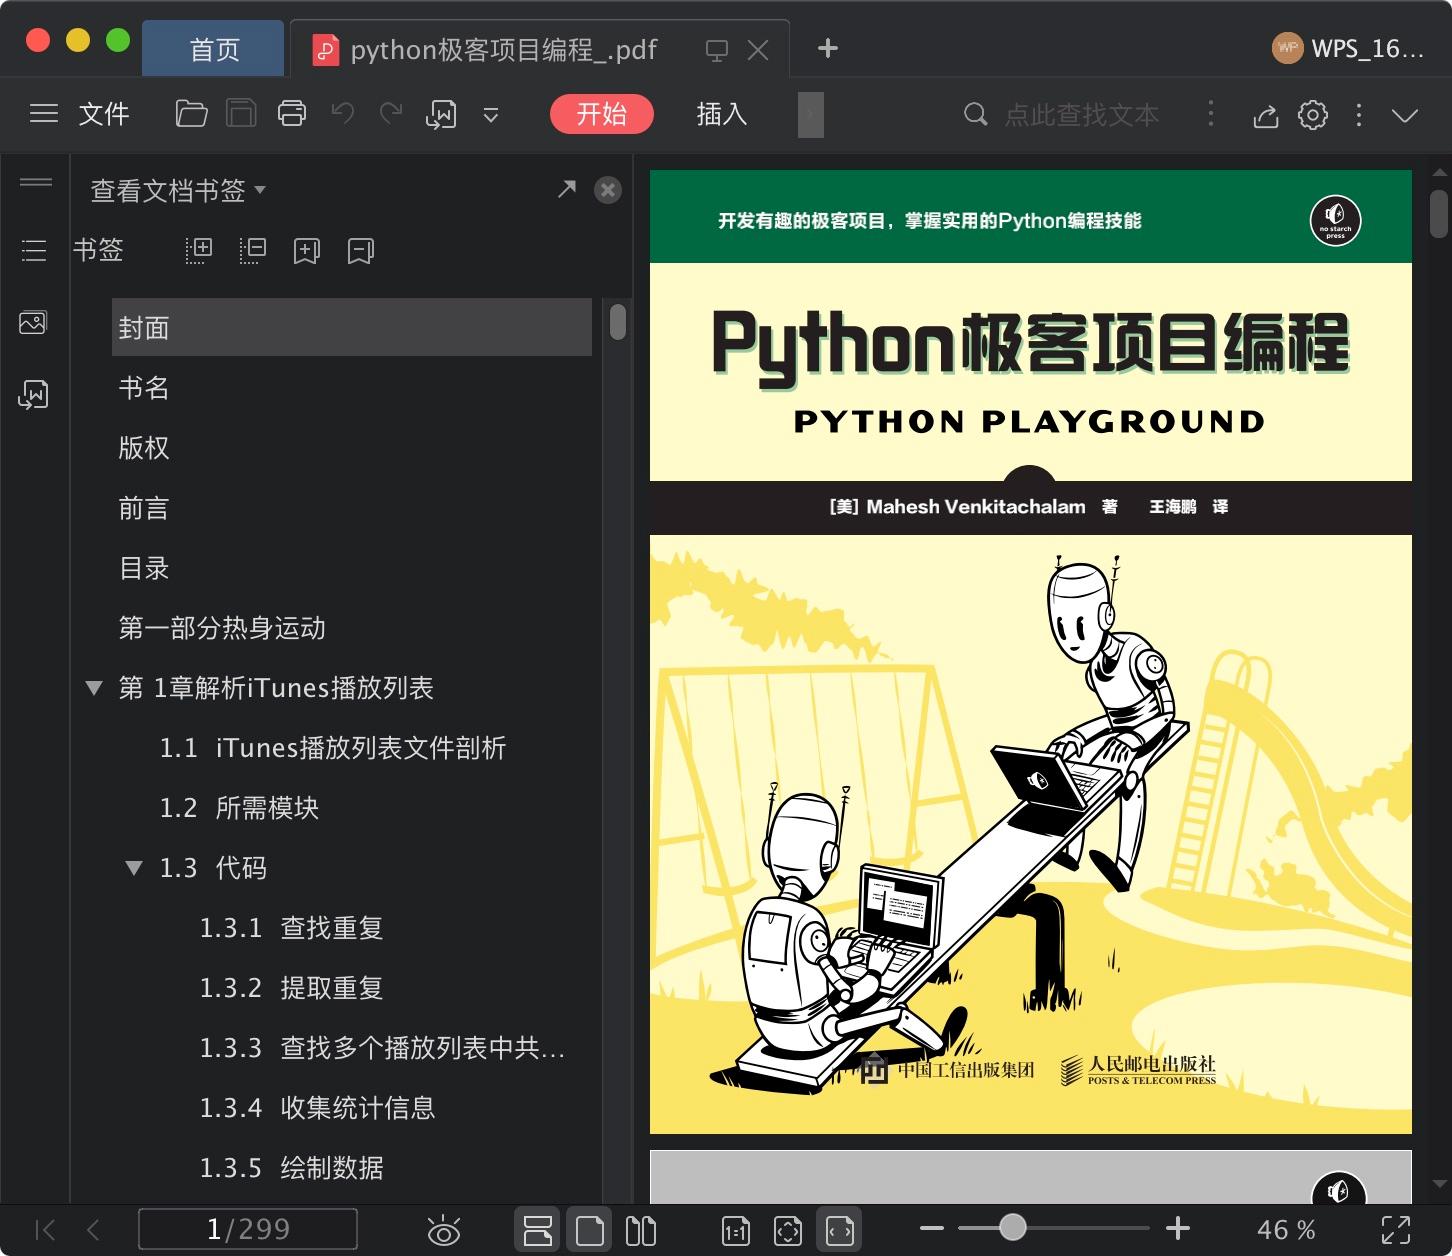The image size is (1452, 1256).
Task: Open bookmark 1.3.2 提取重复
Action: tap(291, 988)
